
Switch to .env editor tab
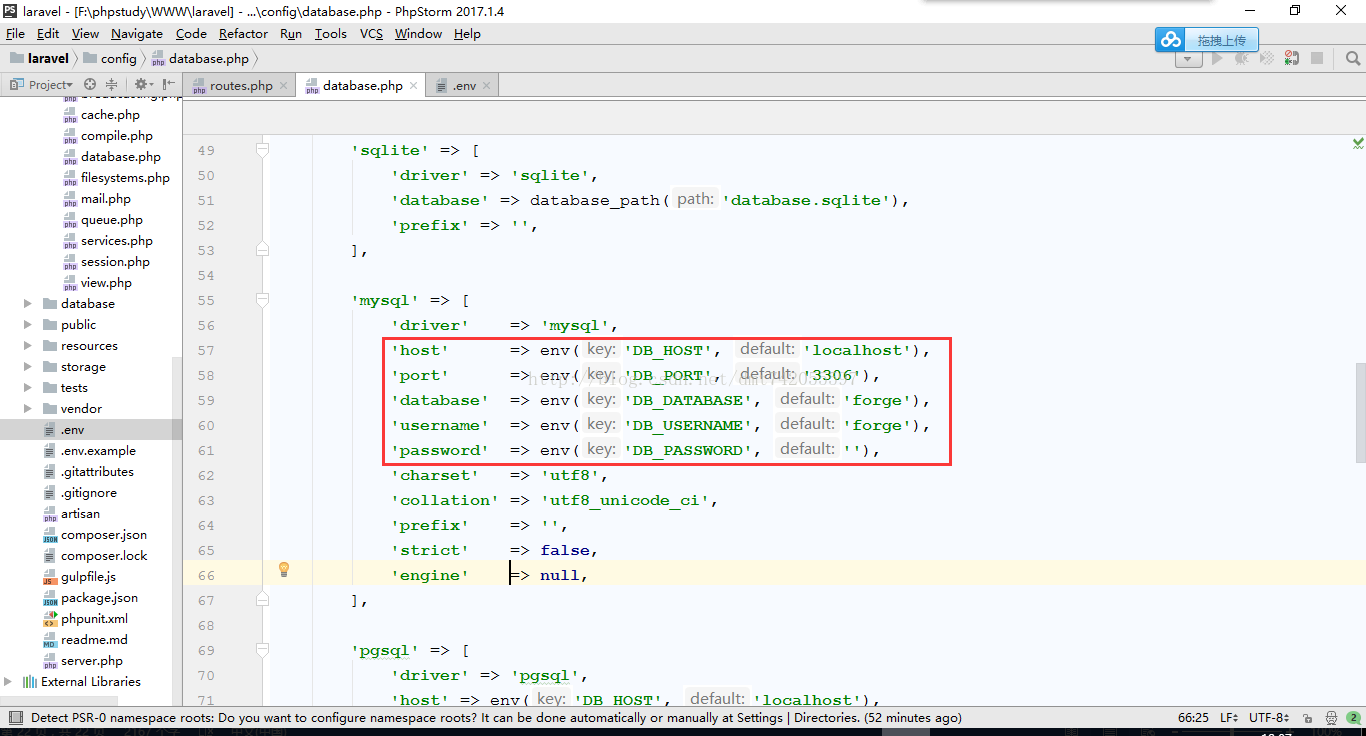[462, 86]
